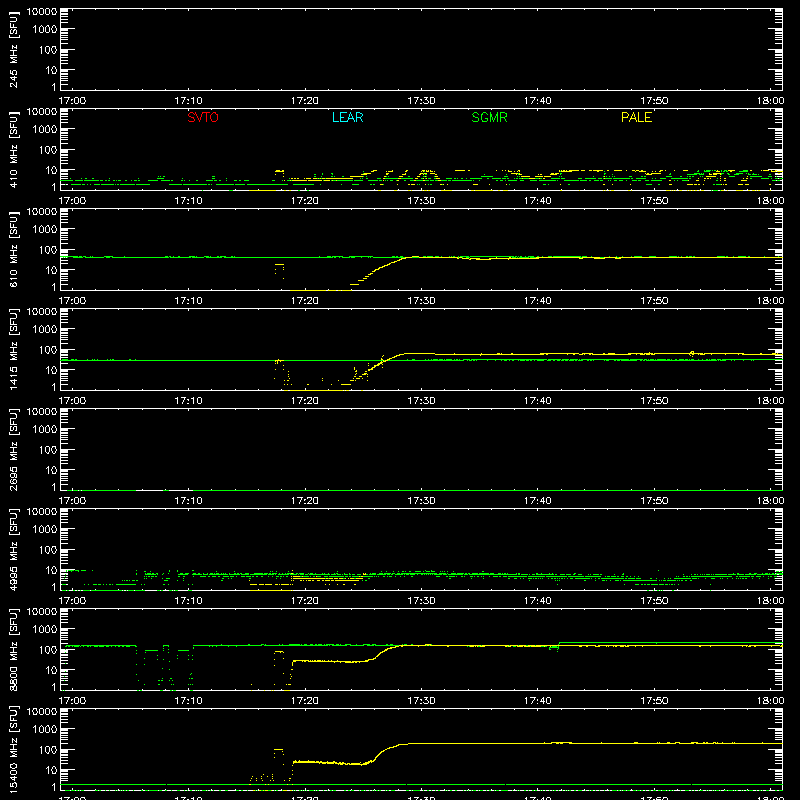Select the 8800 MHz [SFU] axis label

pos(14,649)
